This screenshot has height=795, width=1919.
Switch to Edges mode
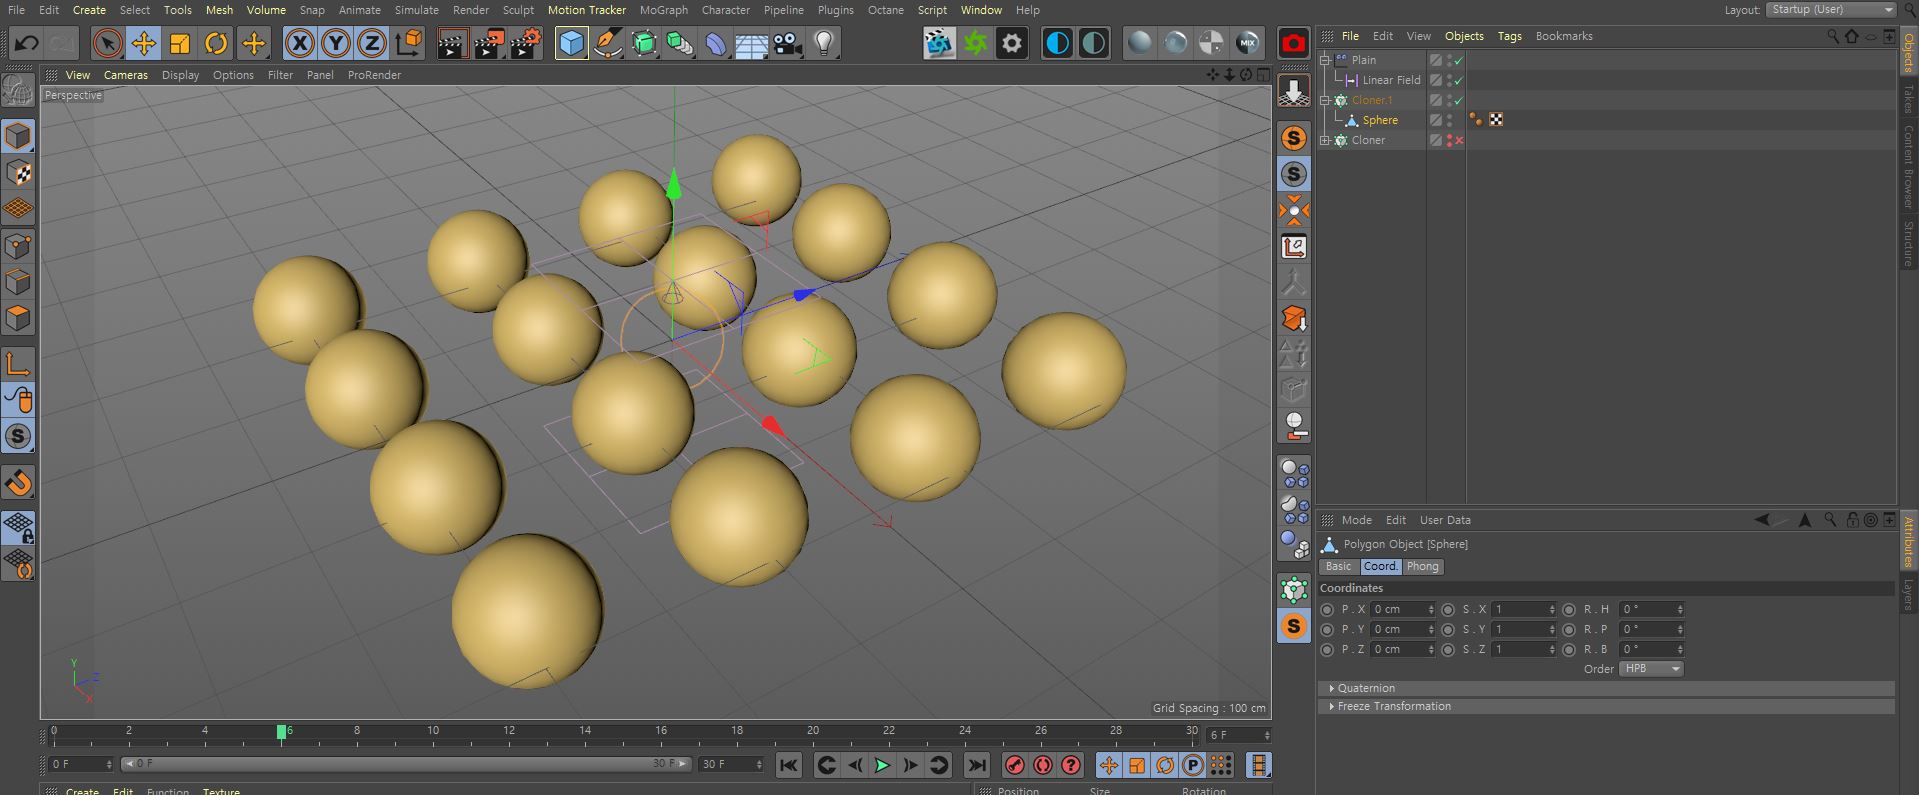(18, 282)
